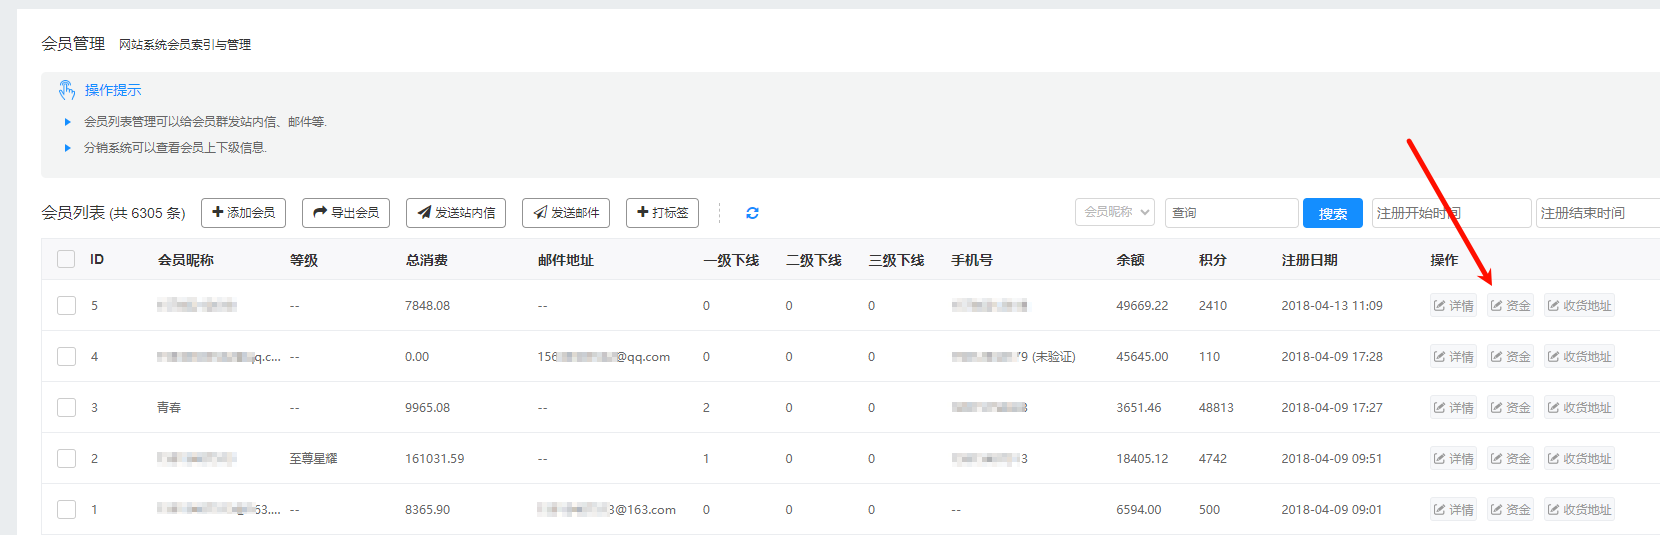Expand the 会员昵称 search field dropdown

click(x=1116, y=212)
